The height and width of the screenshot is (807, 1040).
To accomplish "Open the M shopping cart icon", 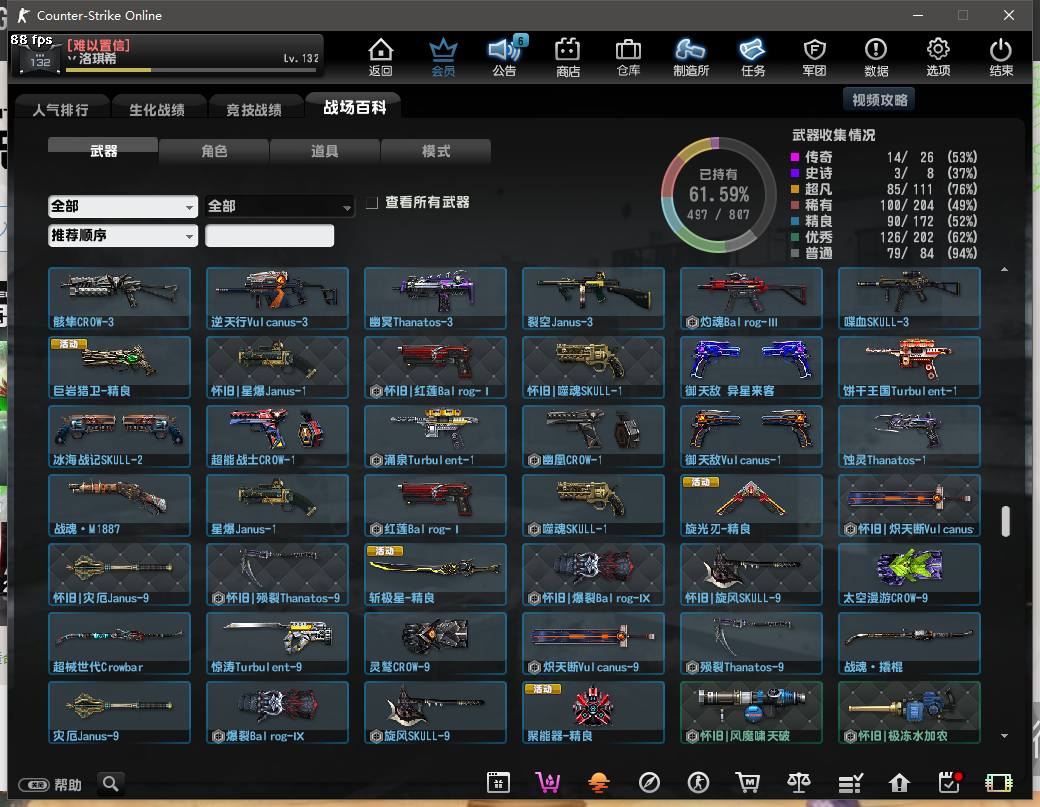I will [x=748, y=783].
